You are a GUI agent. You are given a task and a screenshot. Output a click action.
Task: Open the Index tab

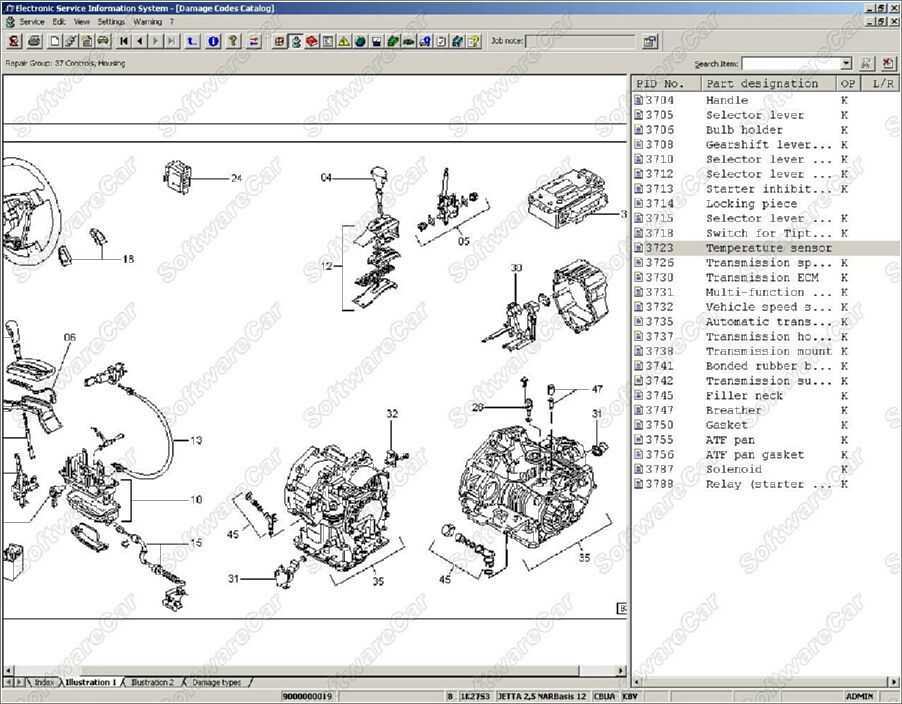coord(43,682)
